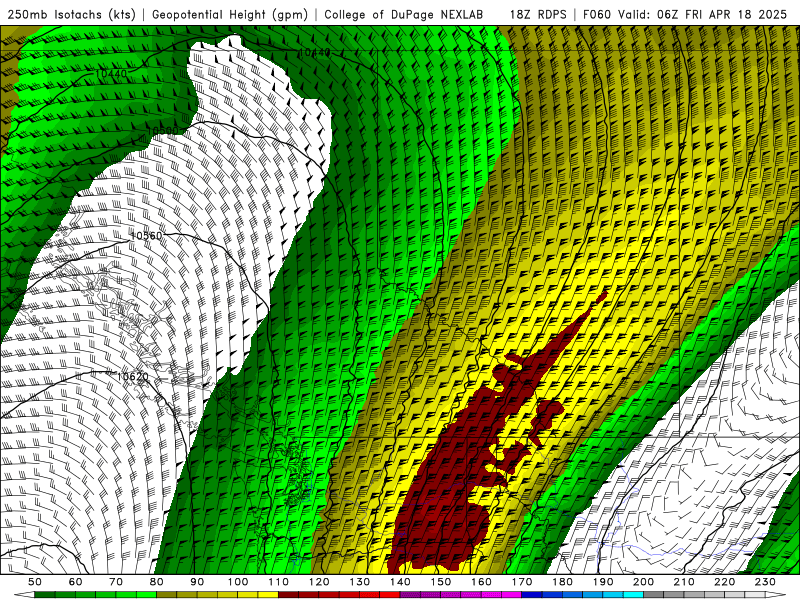Image resolution: width=800 pixels, height=600 pixels.
Task: Click the right arrow end of the colorbar
Action: coord(776,594)
